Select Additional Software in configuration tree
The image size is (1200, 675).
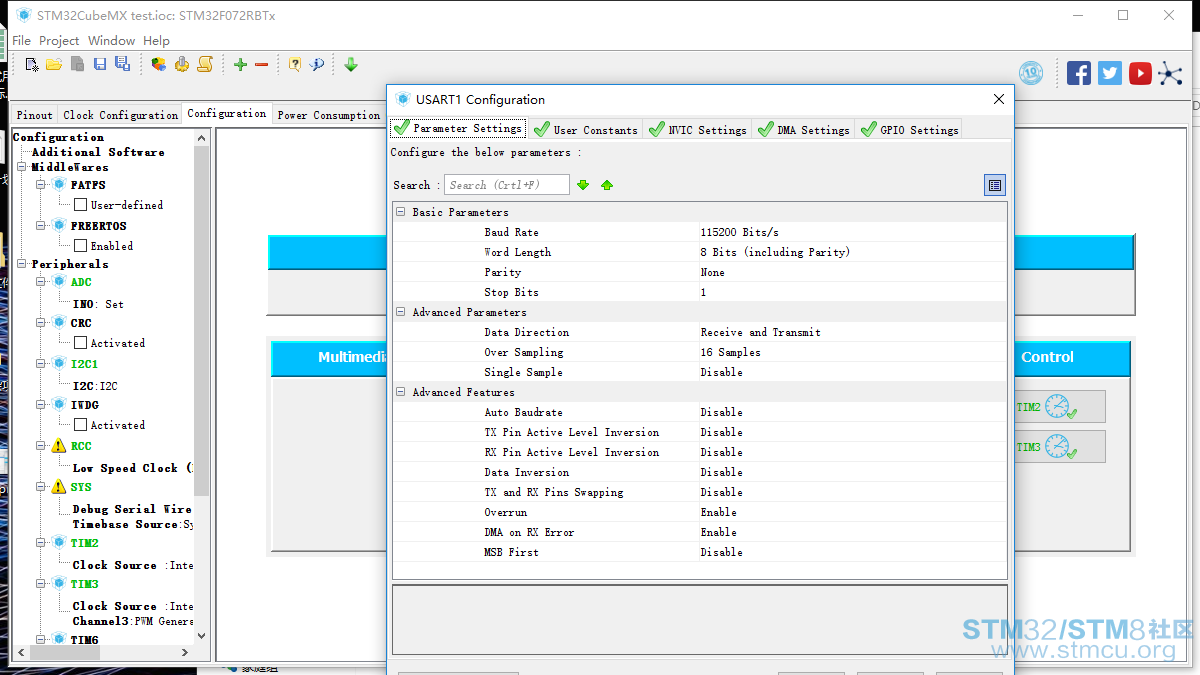click(98, 152)
